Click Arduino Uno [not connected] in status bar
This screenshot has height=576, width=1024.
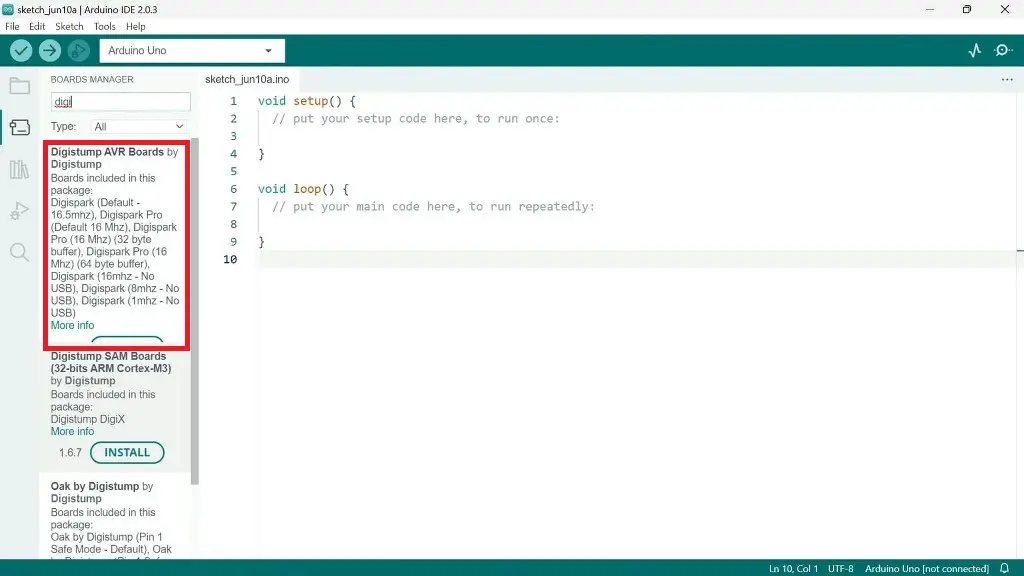[927, 569]
